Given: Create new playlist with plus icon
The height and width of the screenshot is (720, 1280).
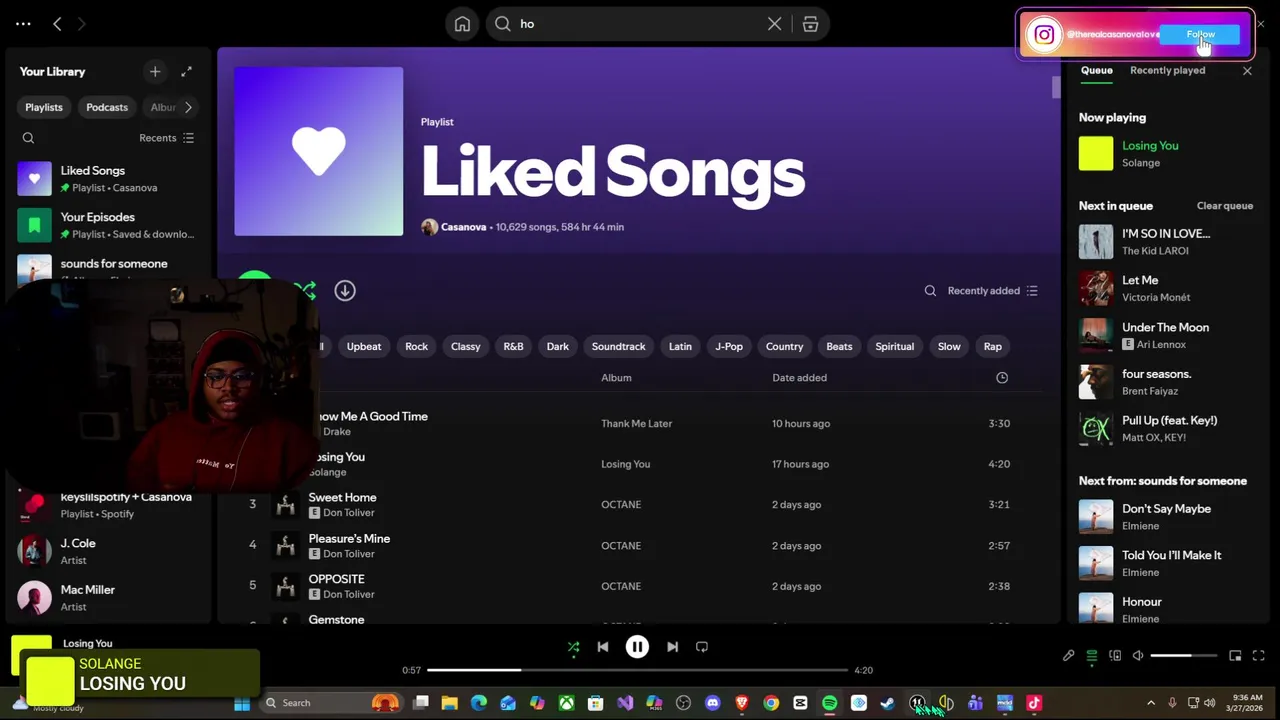Looking at the screenshot, I should pos(155,71).
